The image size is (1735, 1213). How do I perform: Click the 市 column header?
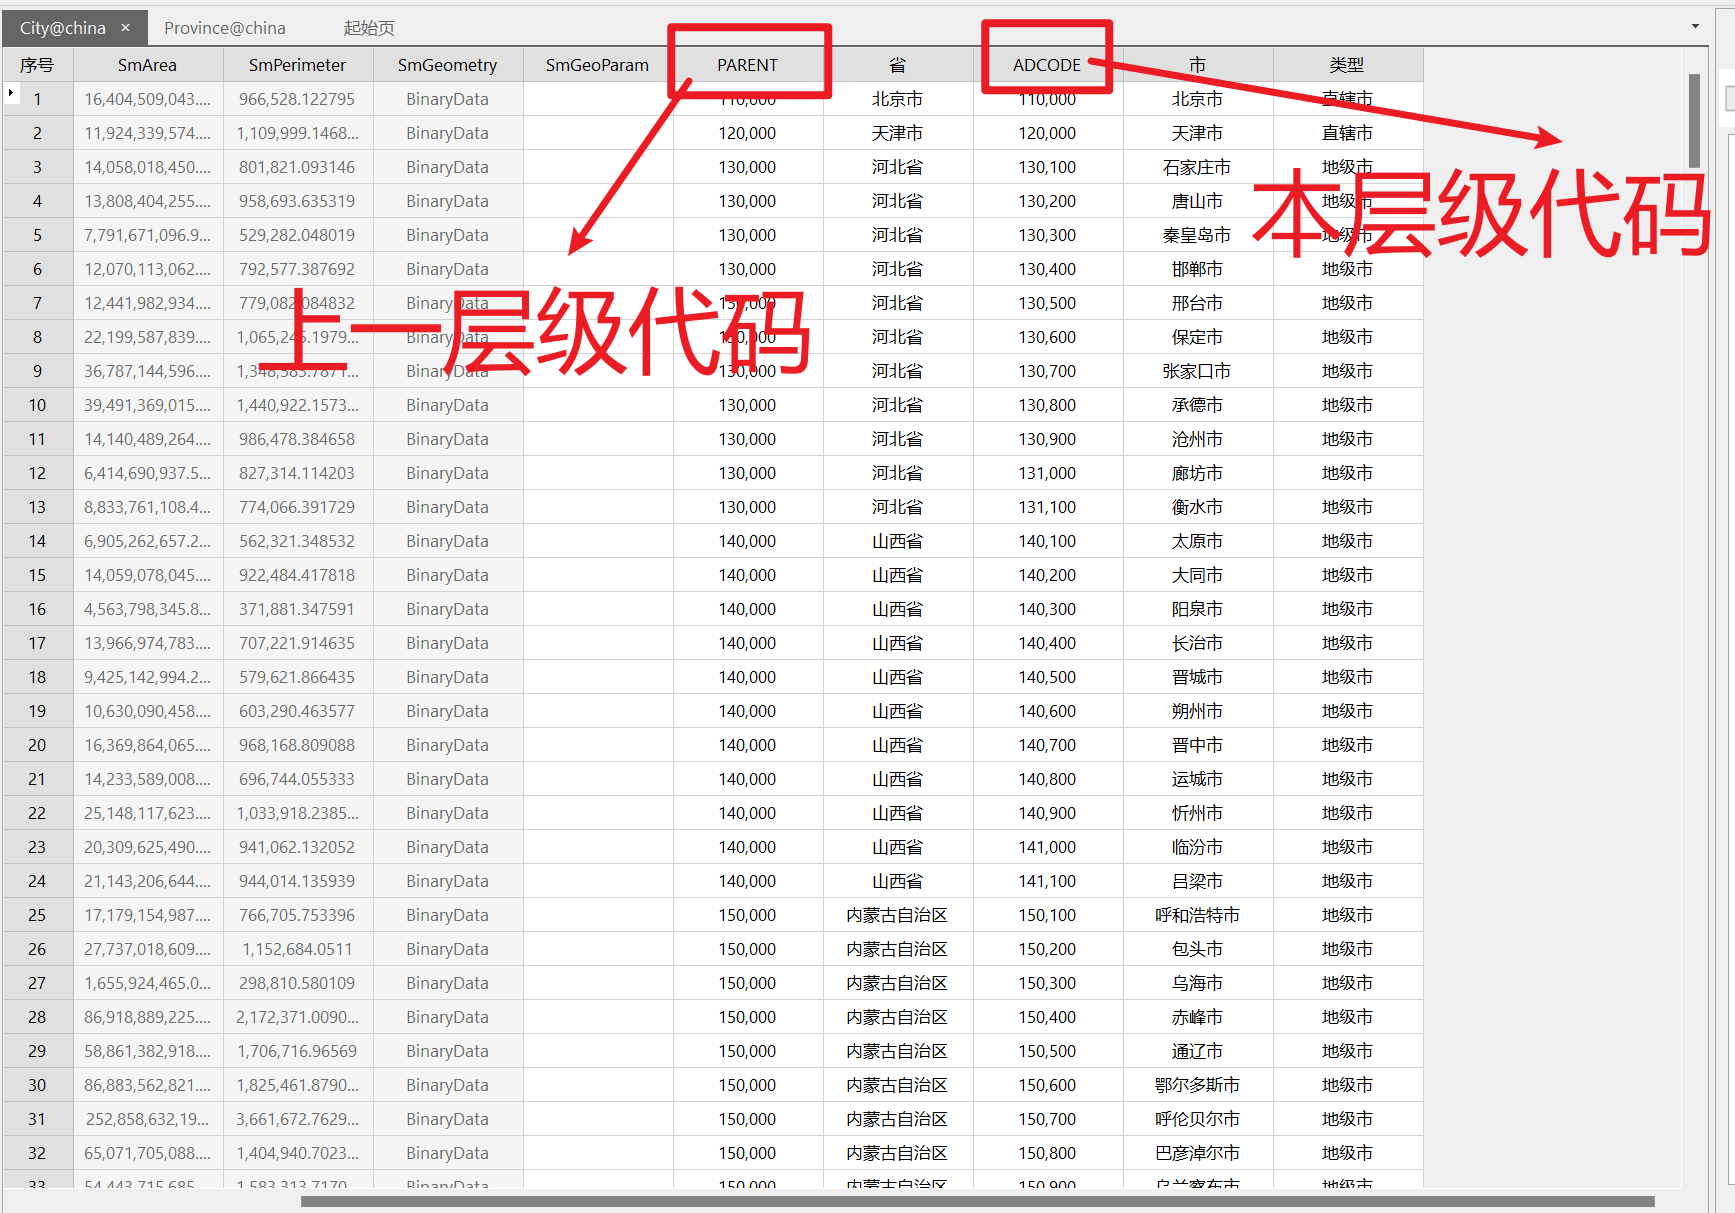pos(1197,64)
